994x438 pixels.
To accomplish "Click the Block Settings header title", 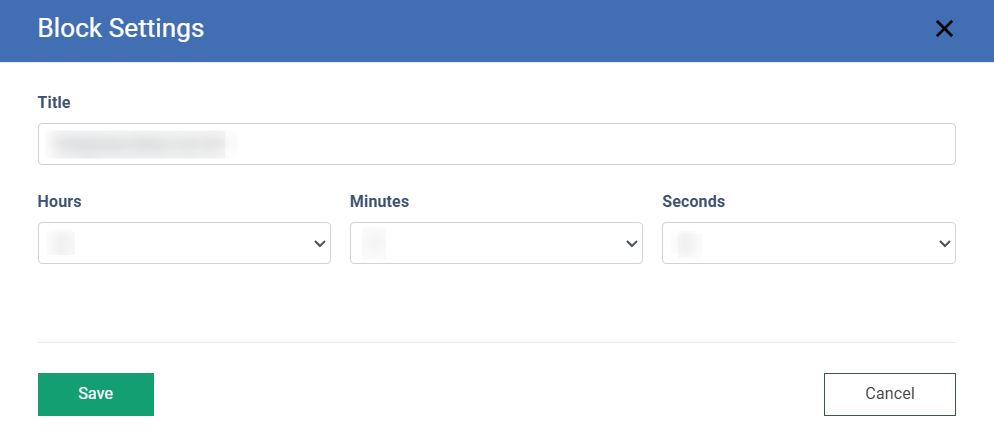I will coord(121,29).
